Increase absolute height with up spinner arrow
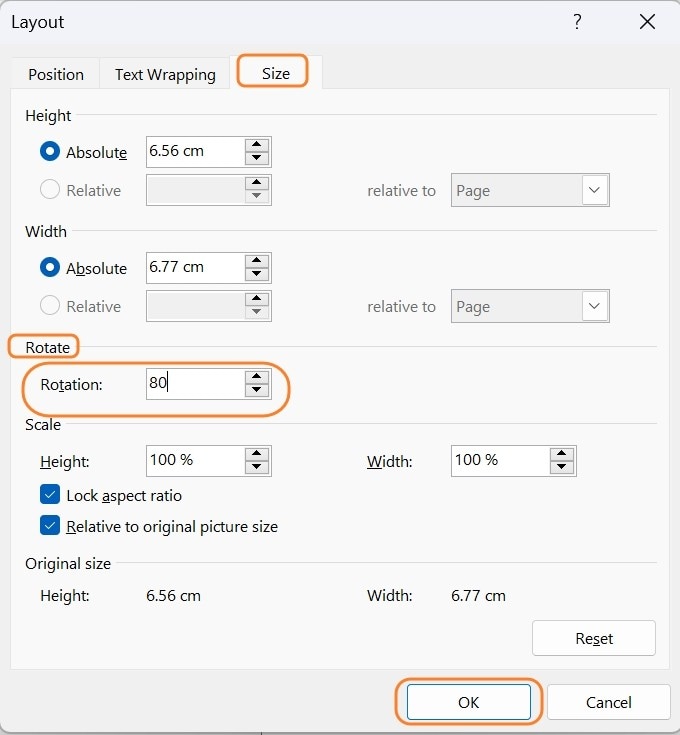The height and width of the screenshot is (735, 680). pyautogui.click(x=258, y=145)
